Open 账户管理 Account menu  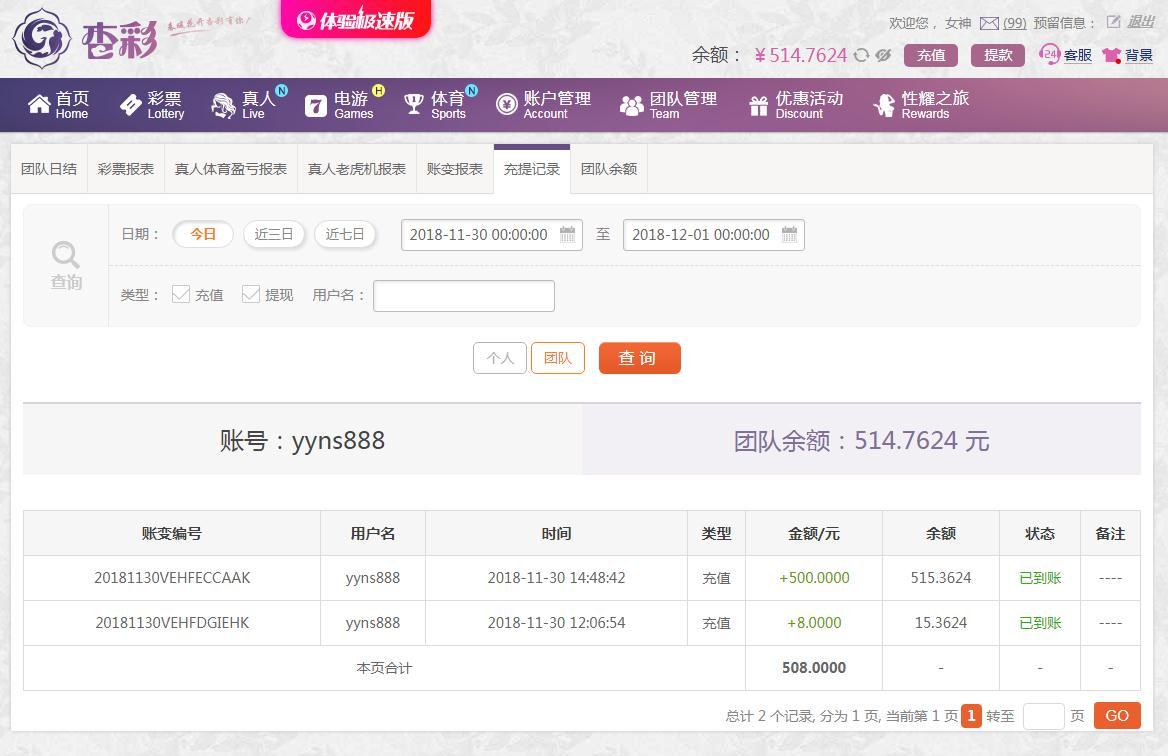[x=544, y=105]
